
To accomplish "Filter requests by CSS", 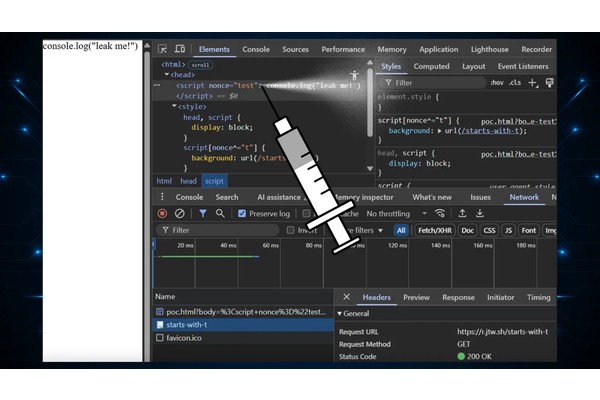I will pos(489,230).
